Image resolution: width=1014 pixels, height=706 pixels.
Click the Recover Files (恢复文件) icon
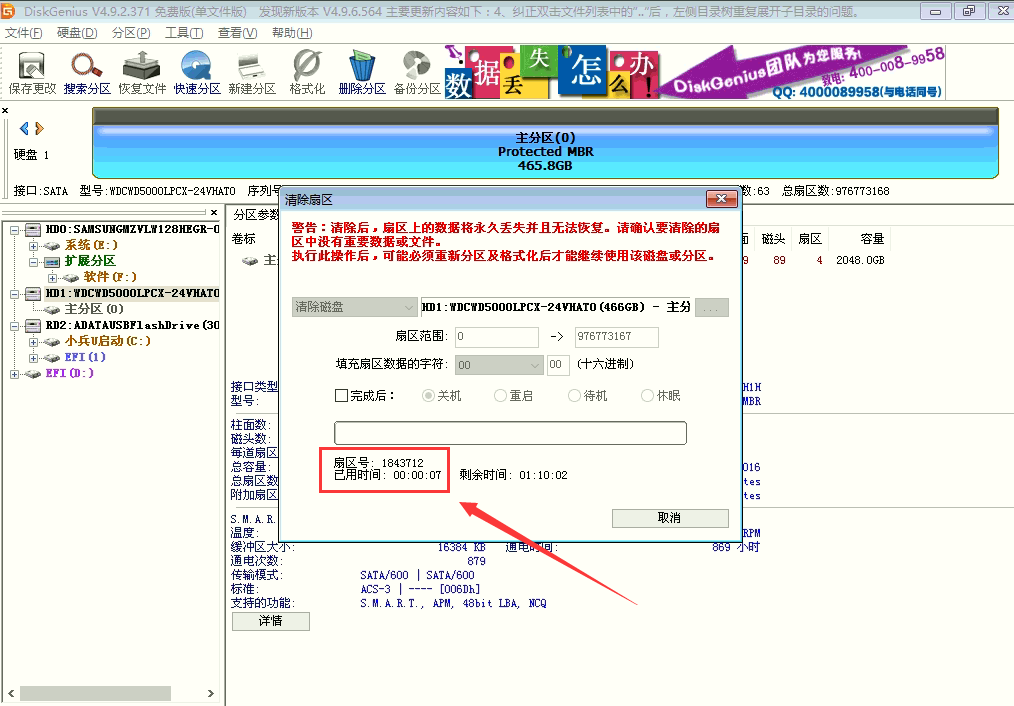142,73
